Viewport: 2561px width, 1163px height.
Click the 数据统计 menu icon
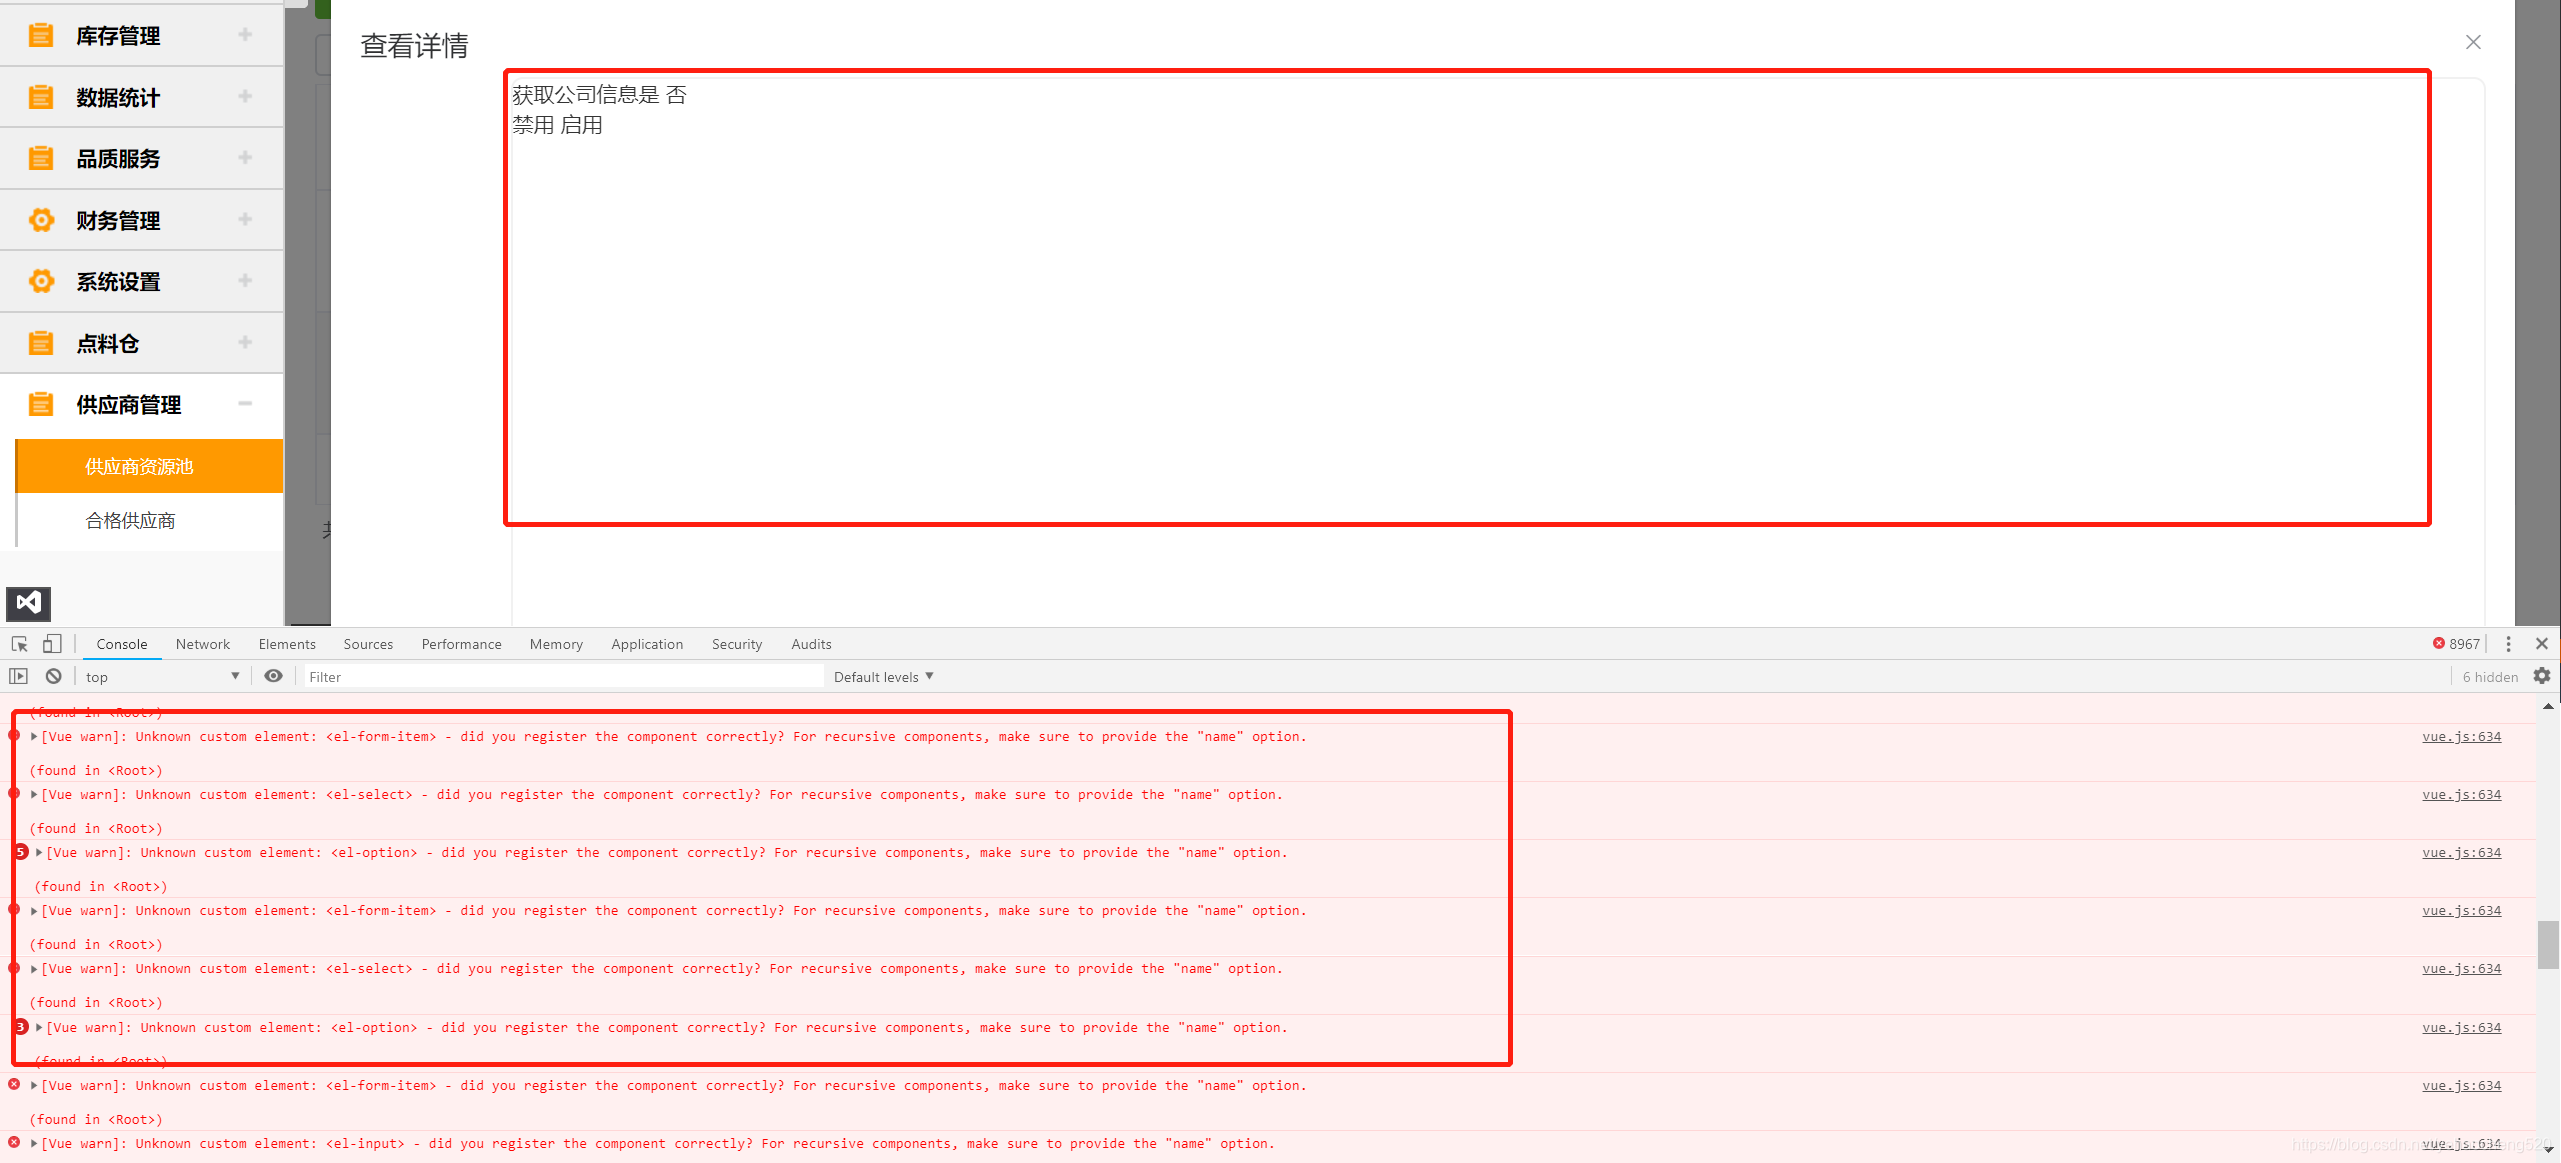41,97
